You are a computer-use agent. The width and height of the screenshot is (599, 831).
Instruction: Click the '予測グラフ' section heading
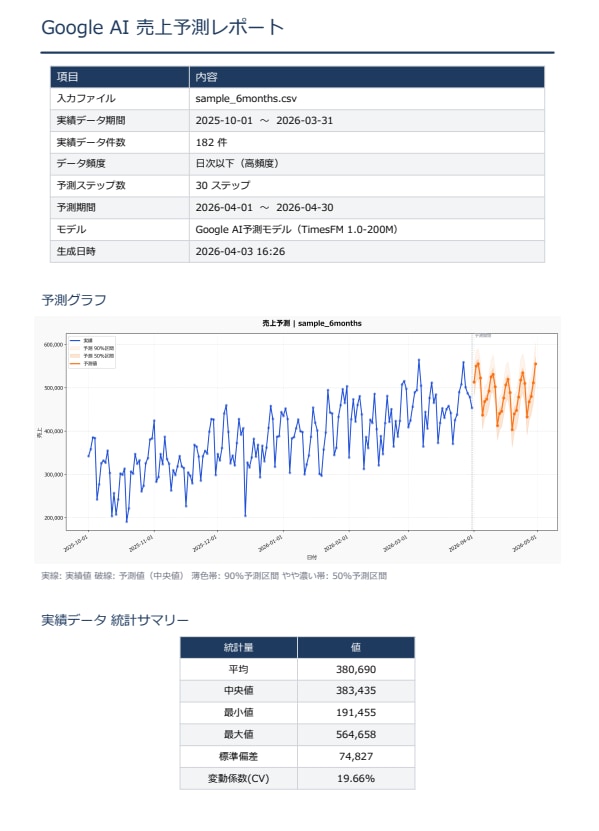pos(74,300)
